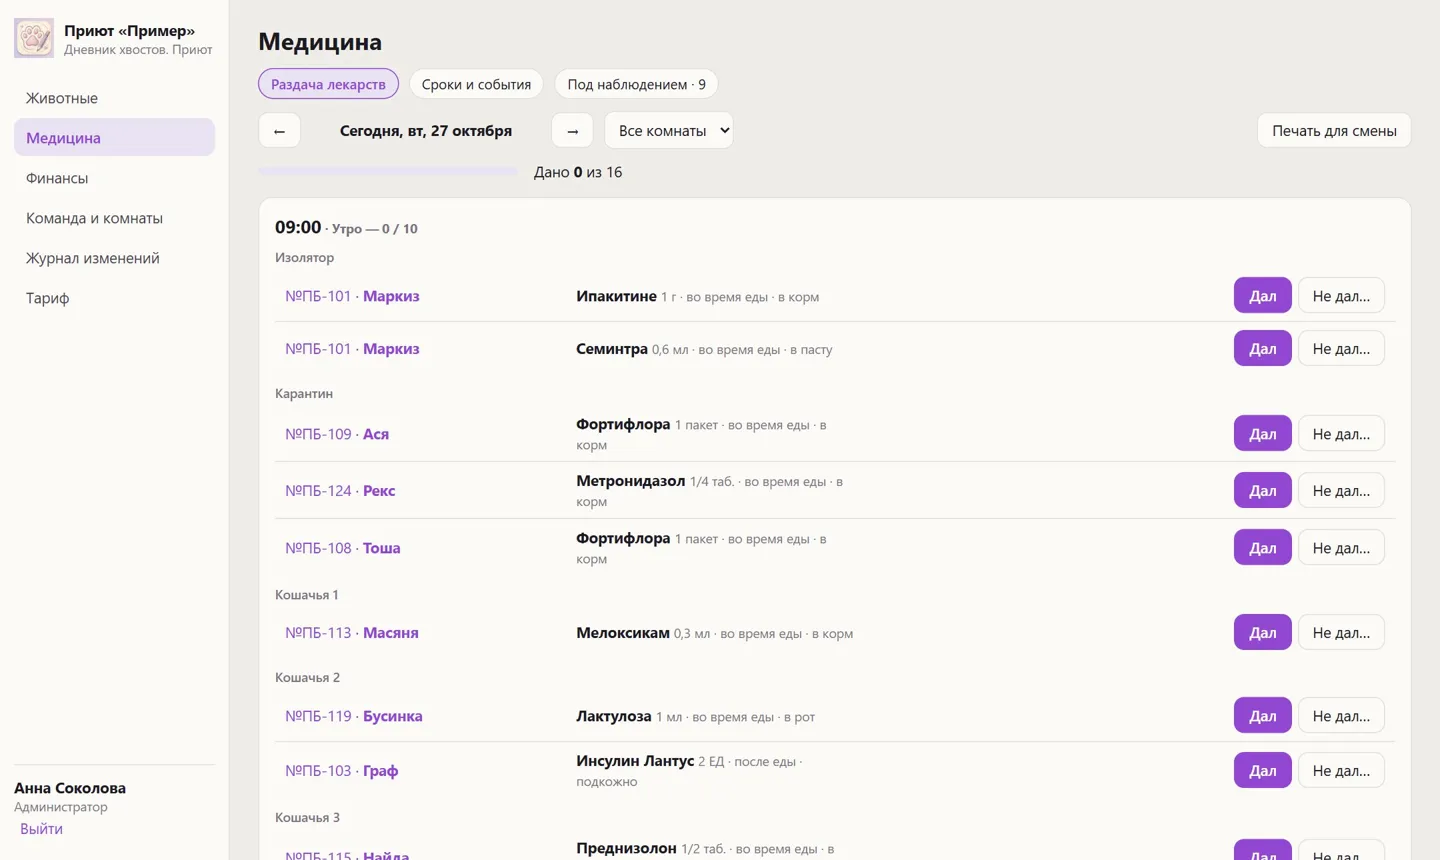Click the medication progress bar
Viewport: 1440px width, 860px height.
click(x=388, y=172)
